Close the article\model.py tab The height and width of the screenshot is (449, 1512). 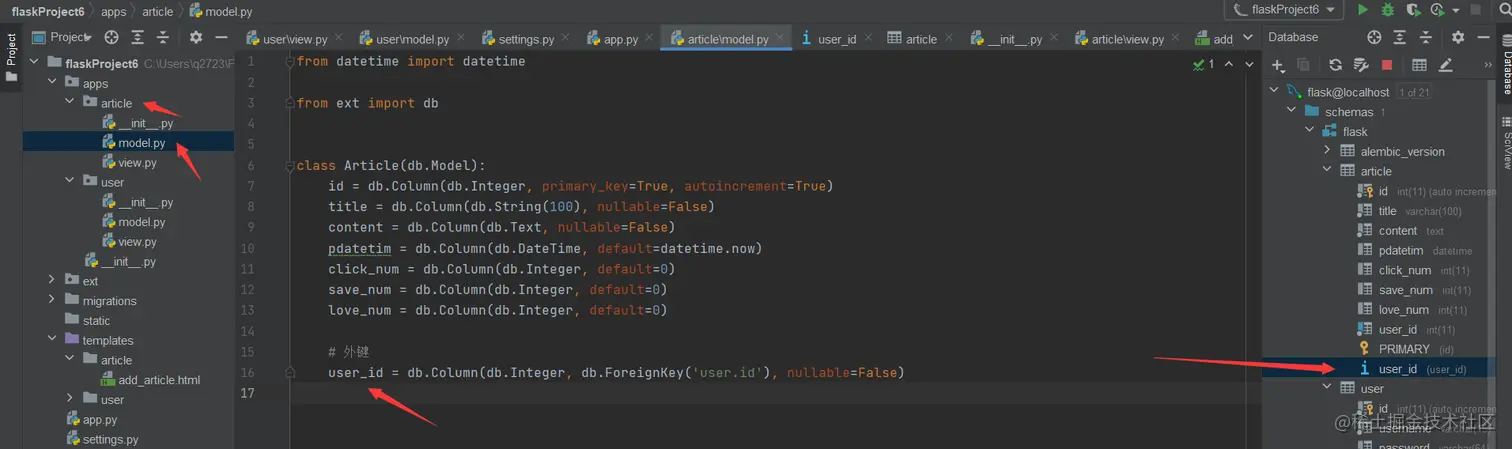[x=782, y=39]
